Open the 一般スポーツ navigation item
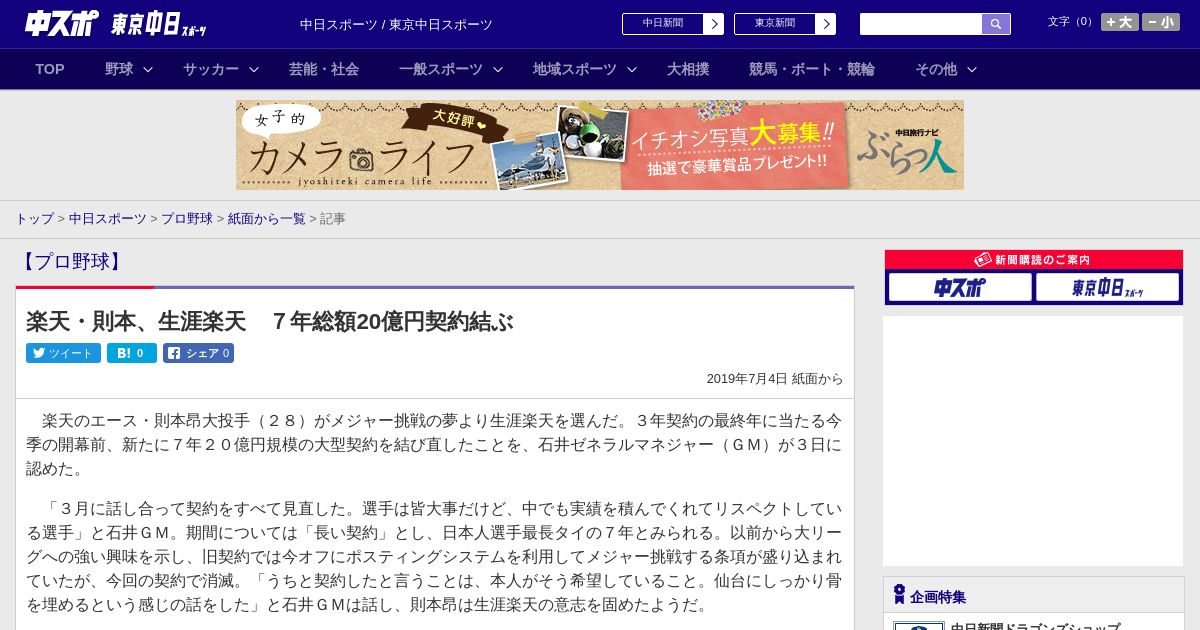The height and width of the screenshot is (630, 1200). pos(441,69)
